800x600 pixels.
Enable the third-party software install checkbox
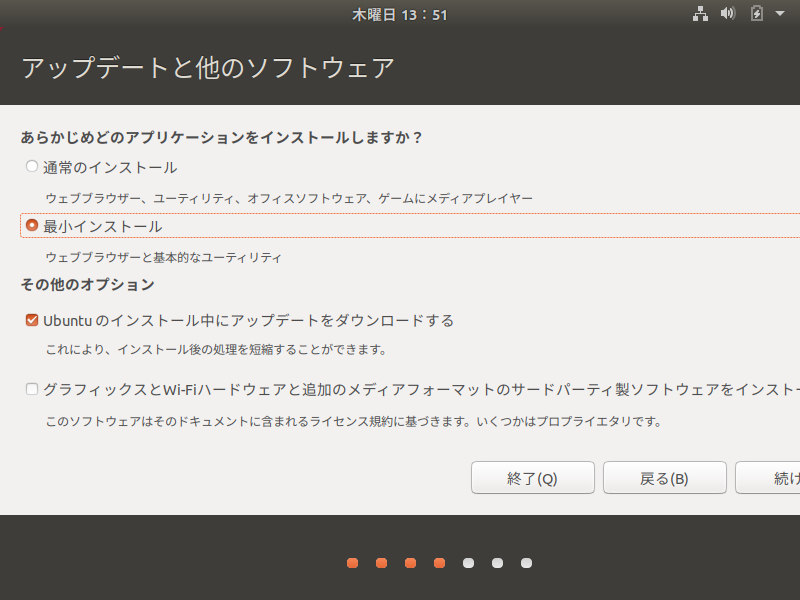(32, 389)
